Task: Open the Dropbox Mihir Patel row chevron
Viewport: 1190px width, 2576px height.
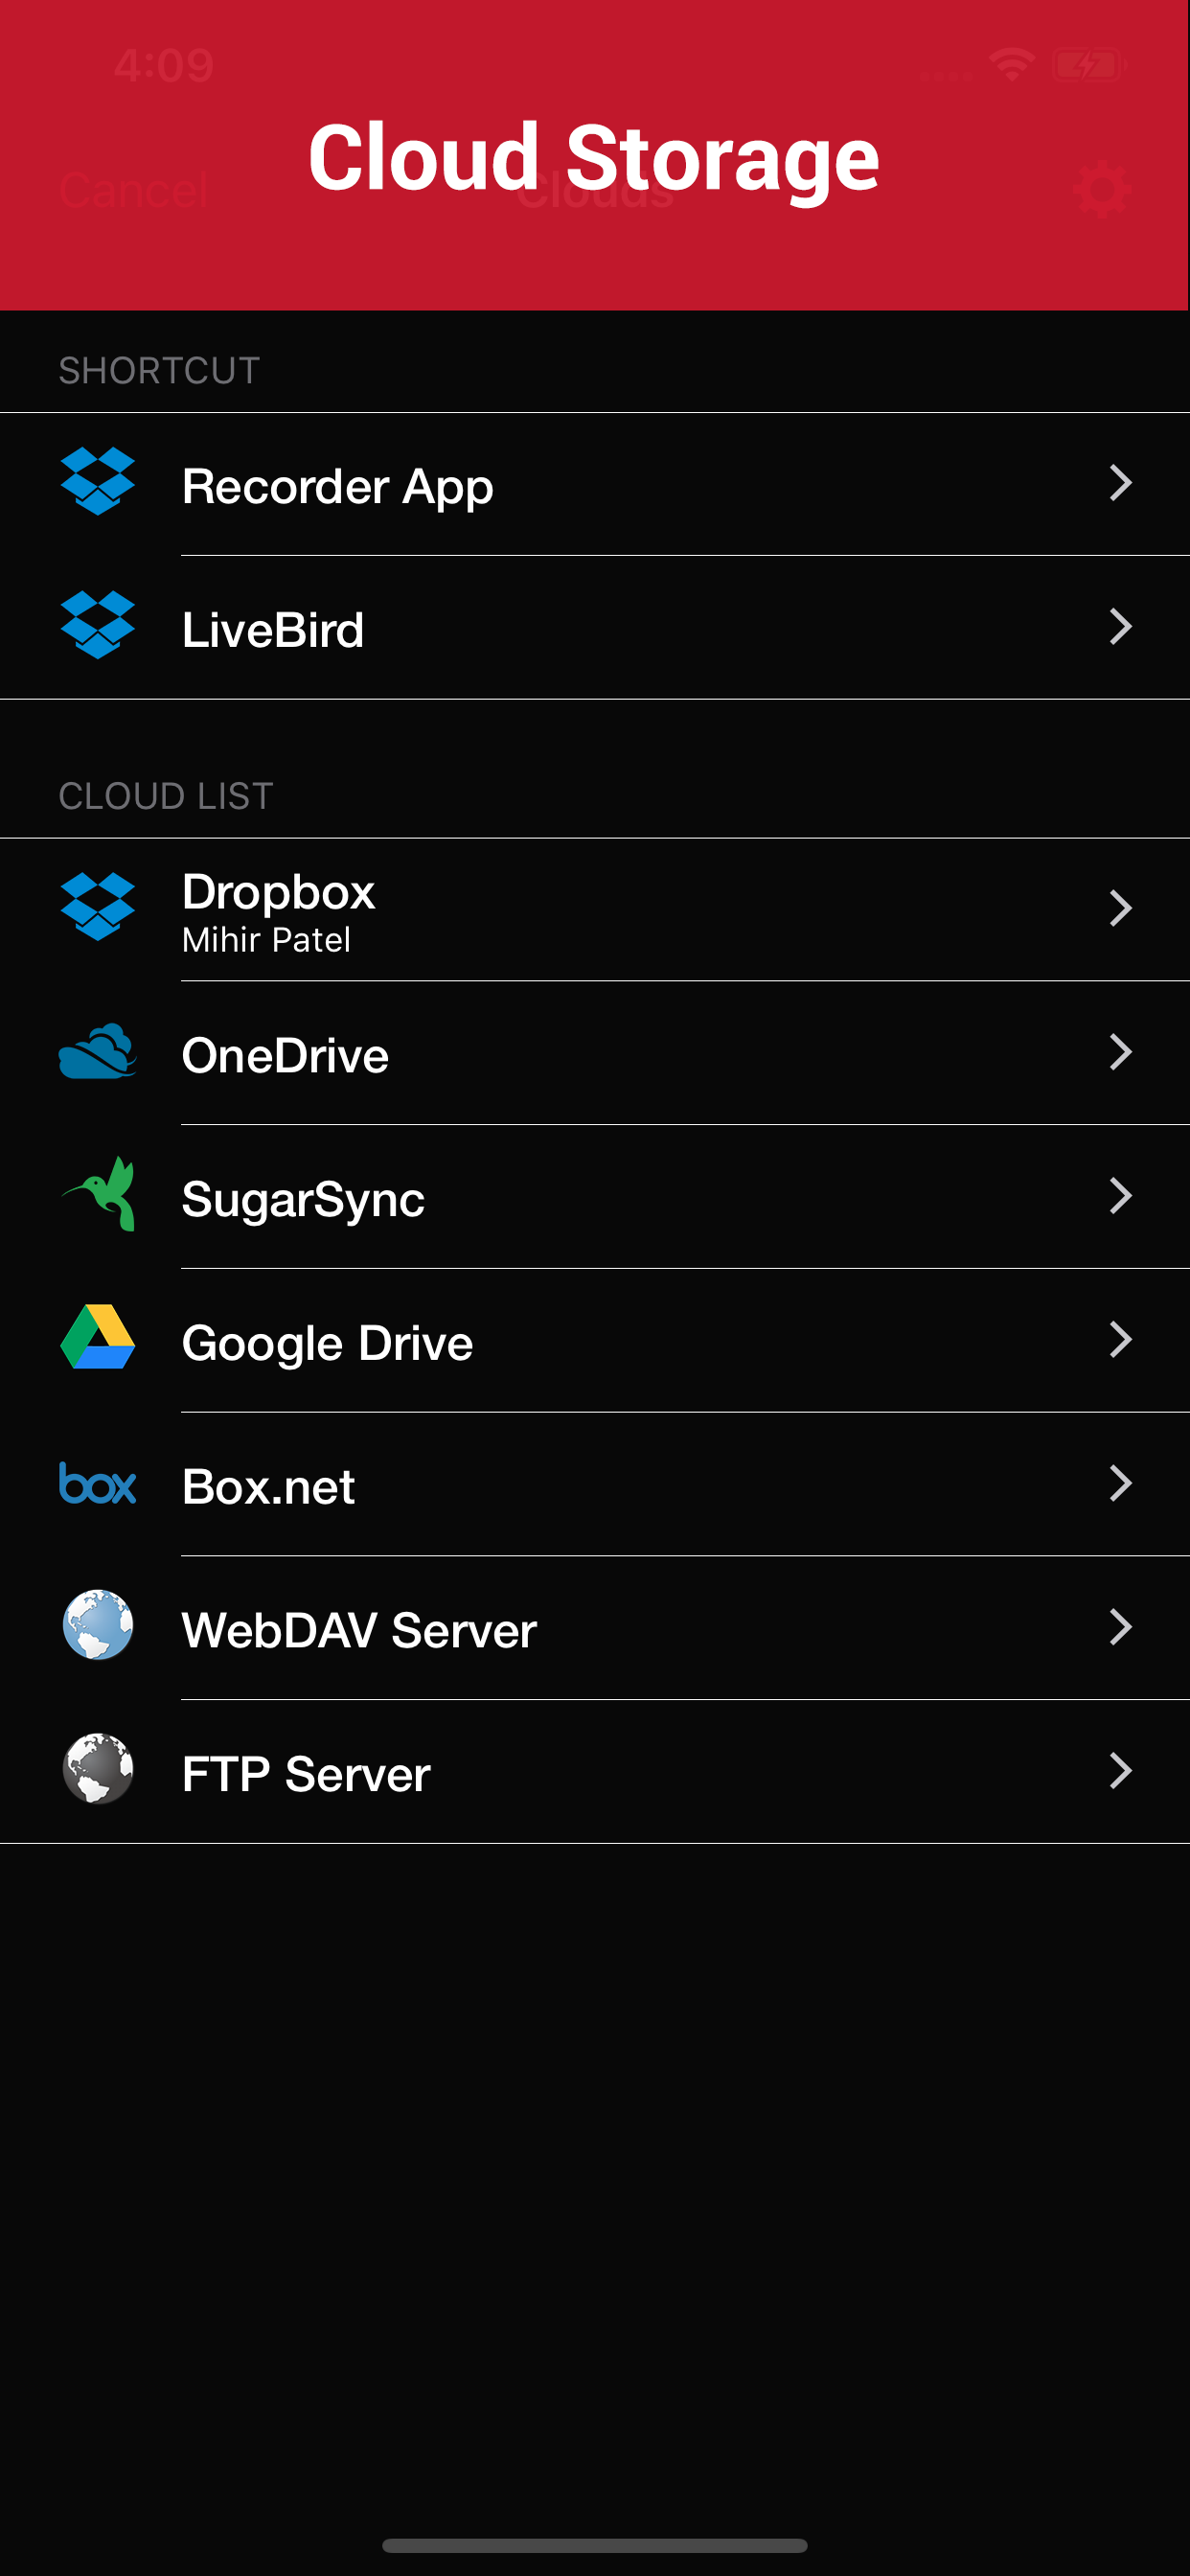Action: click(1121, 909)
